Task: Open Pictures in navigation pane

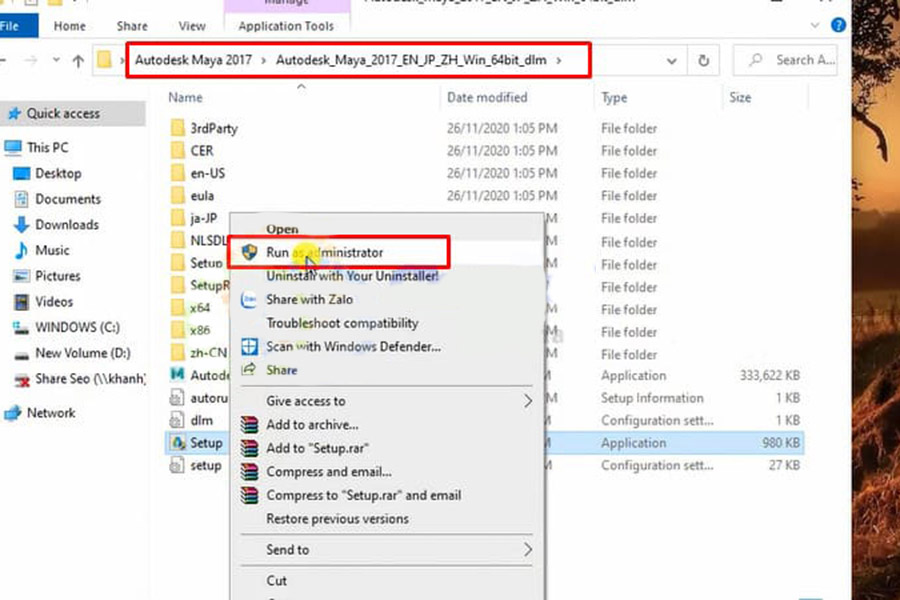Action: pyautogui.click(x=57, y=276)
